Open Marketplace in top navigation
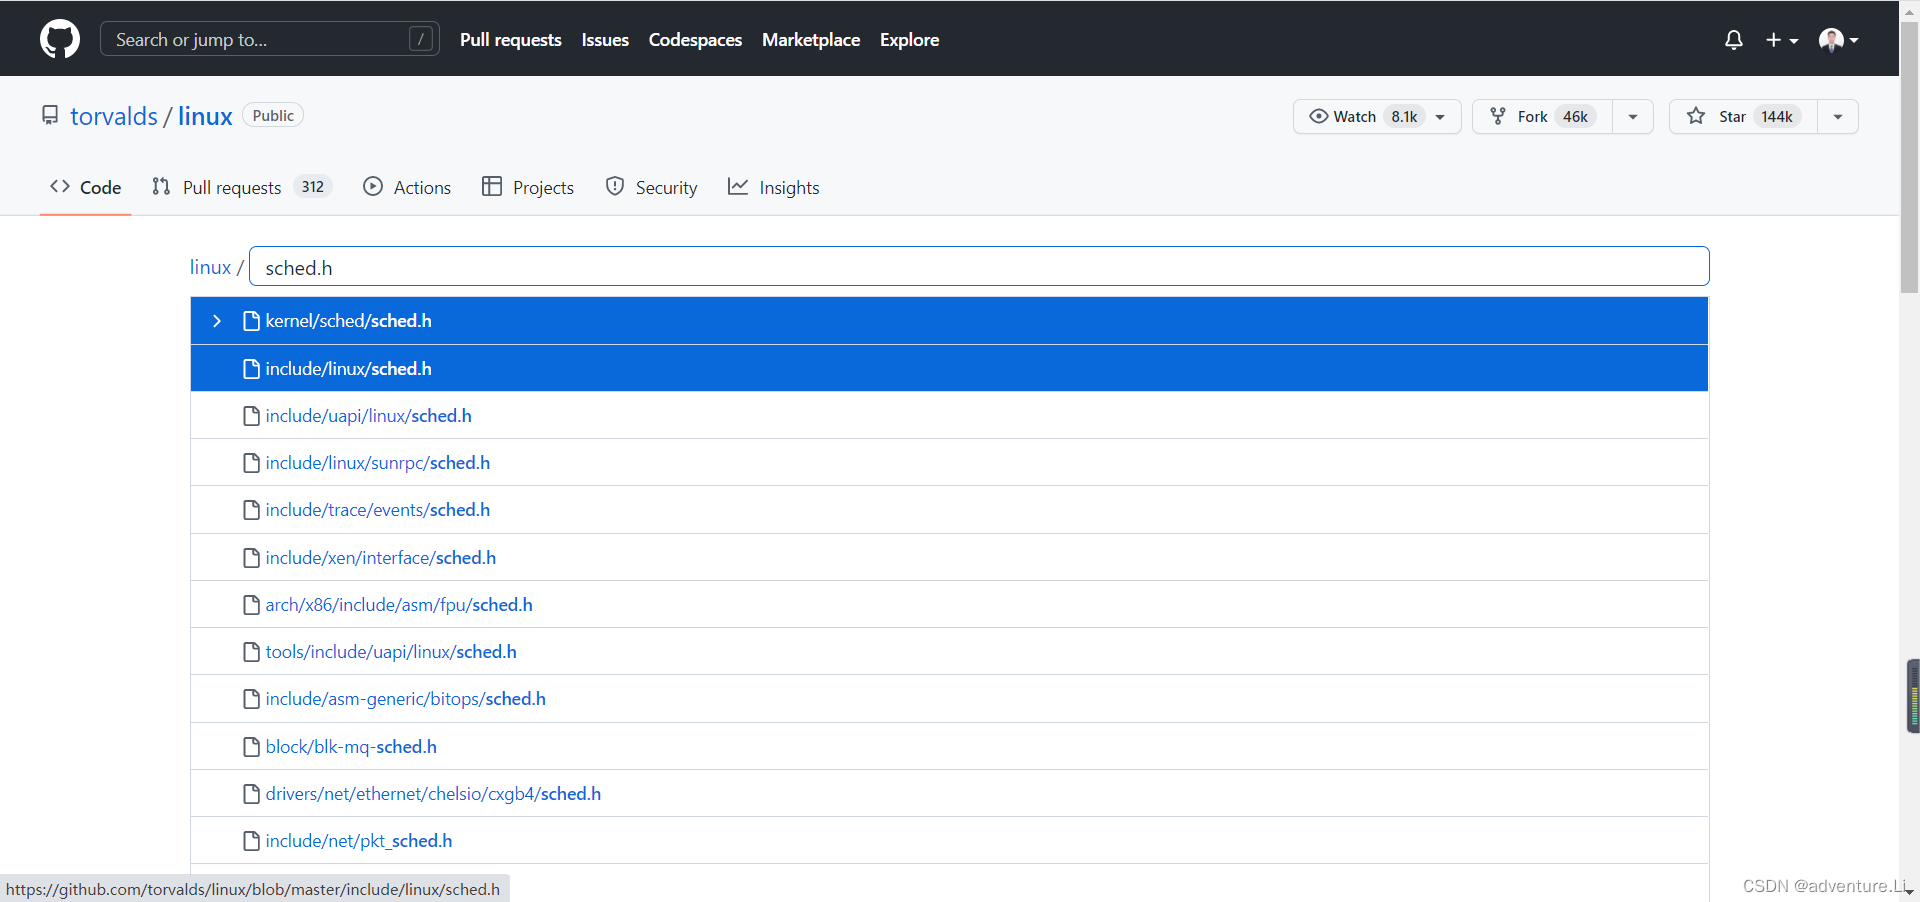1920x902 pixels. (811, 40)
